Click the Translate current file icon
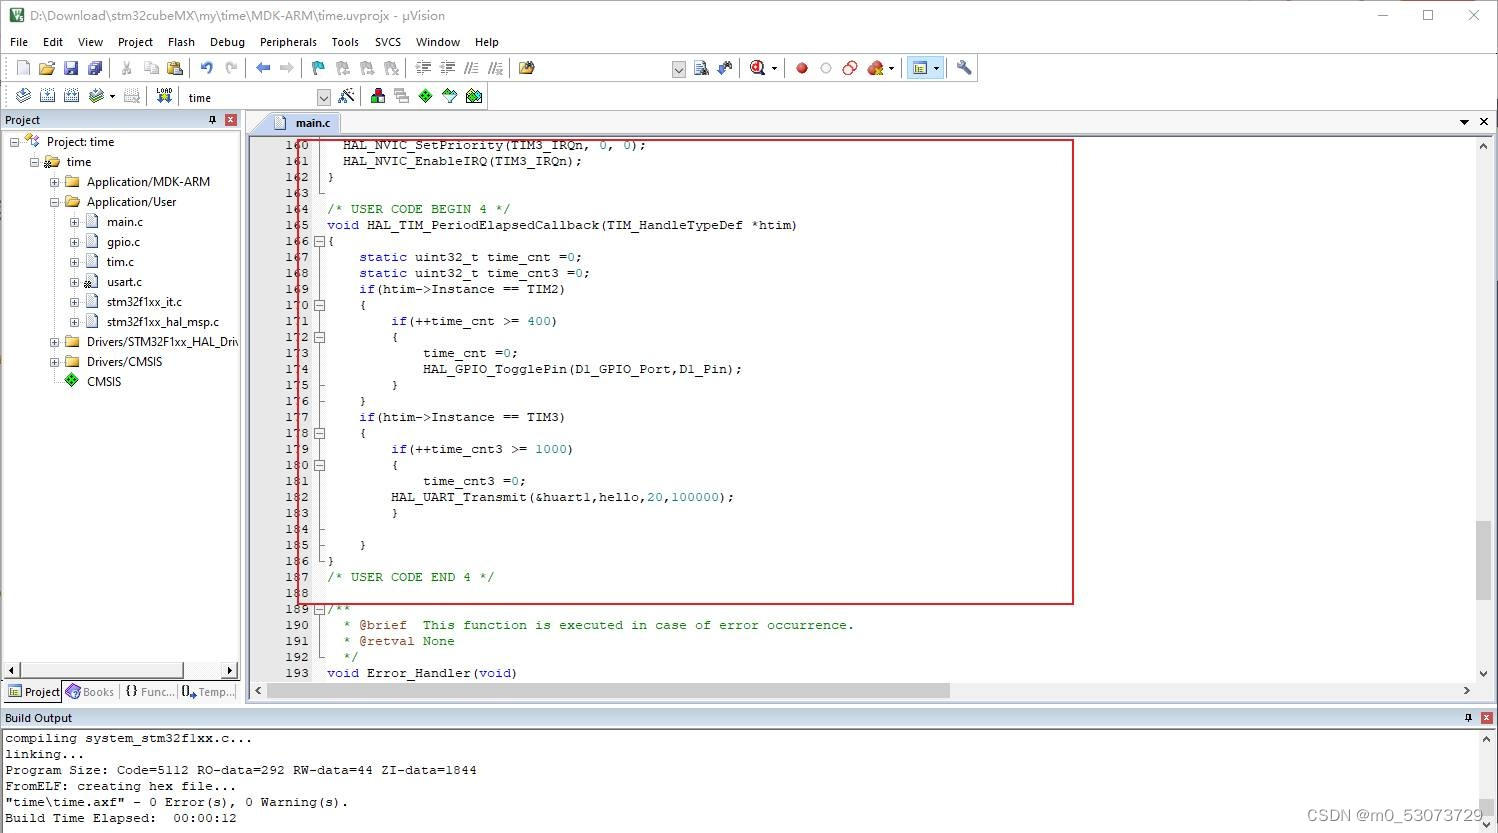This screenshot has width=1498, height=833. tap(23, 96)
